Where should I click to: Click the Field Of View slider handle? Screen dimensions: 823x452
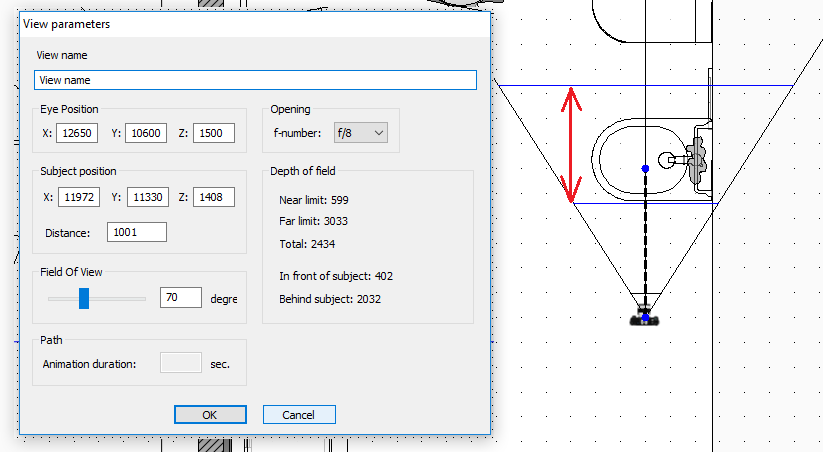tap(84, 298)
